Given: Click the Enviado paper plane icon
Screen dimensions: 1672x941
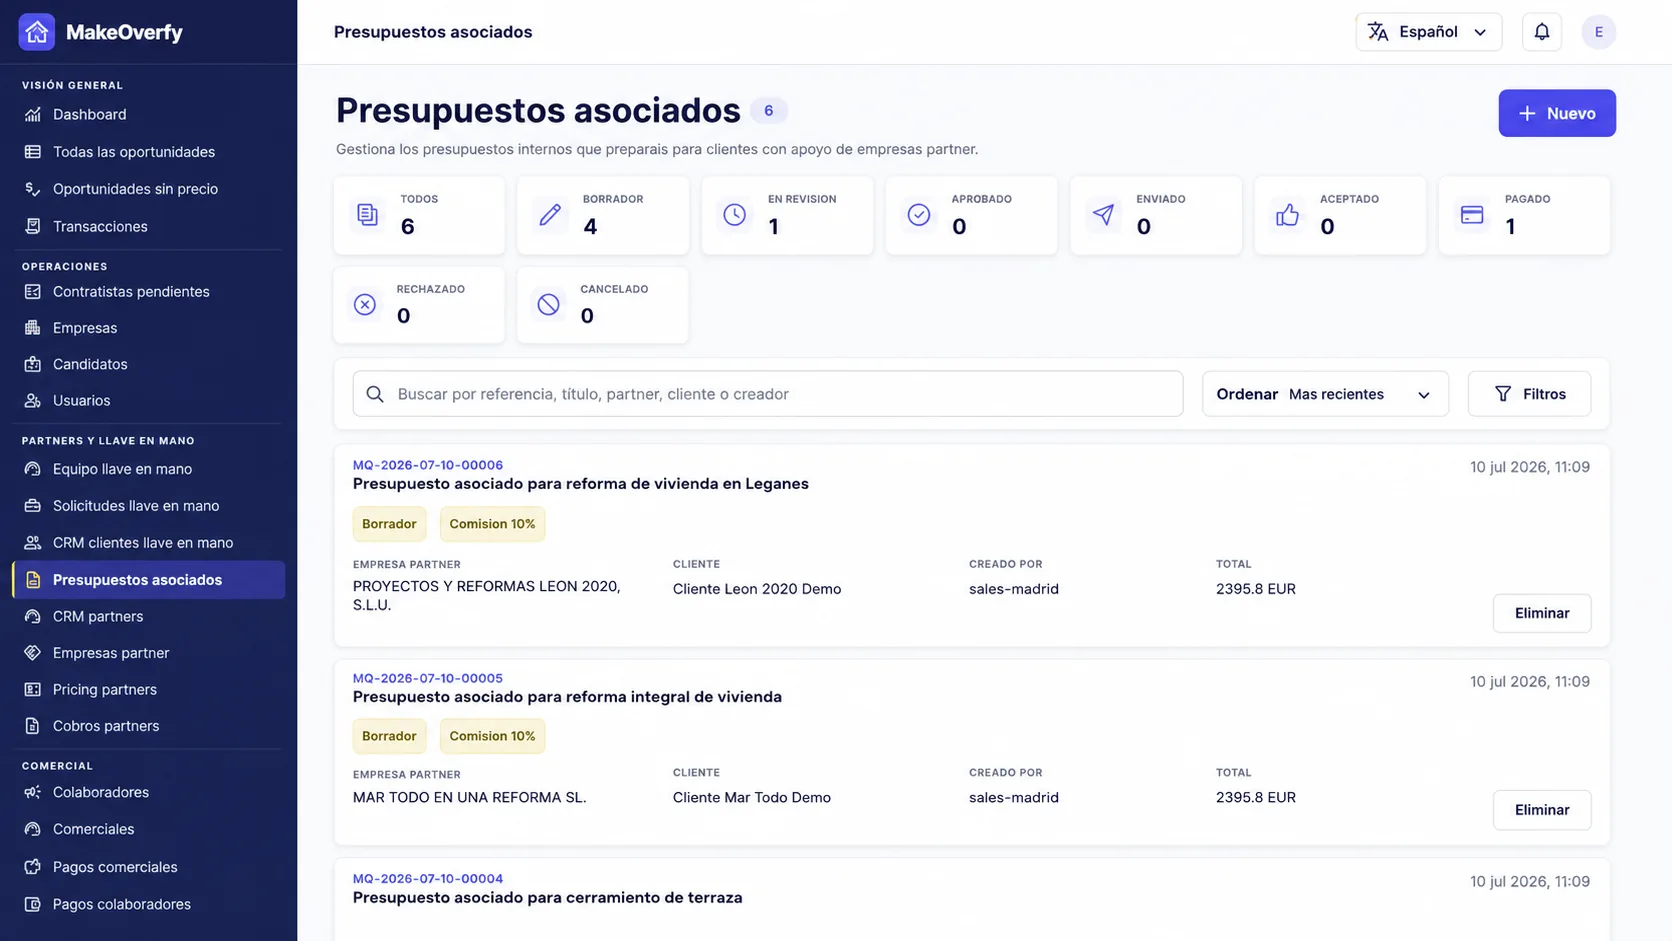Looking at the screenshot, I should (x=1103, y=215).
